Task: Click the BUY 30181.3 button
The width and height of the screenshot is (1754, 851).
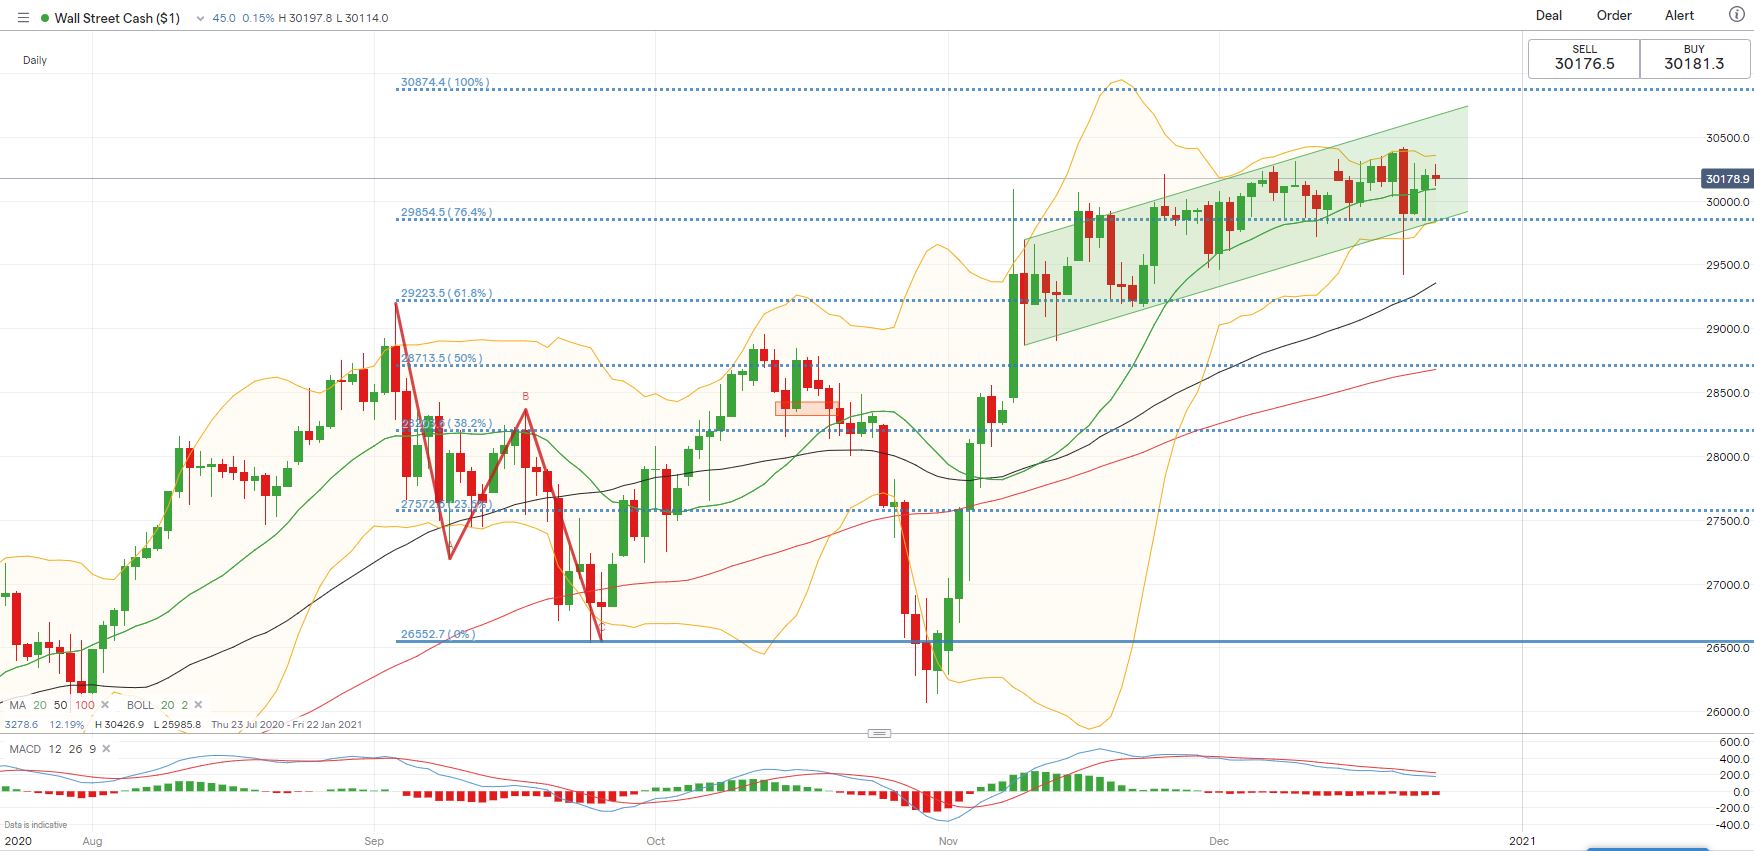Action: [1694, 58]
